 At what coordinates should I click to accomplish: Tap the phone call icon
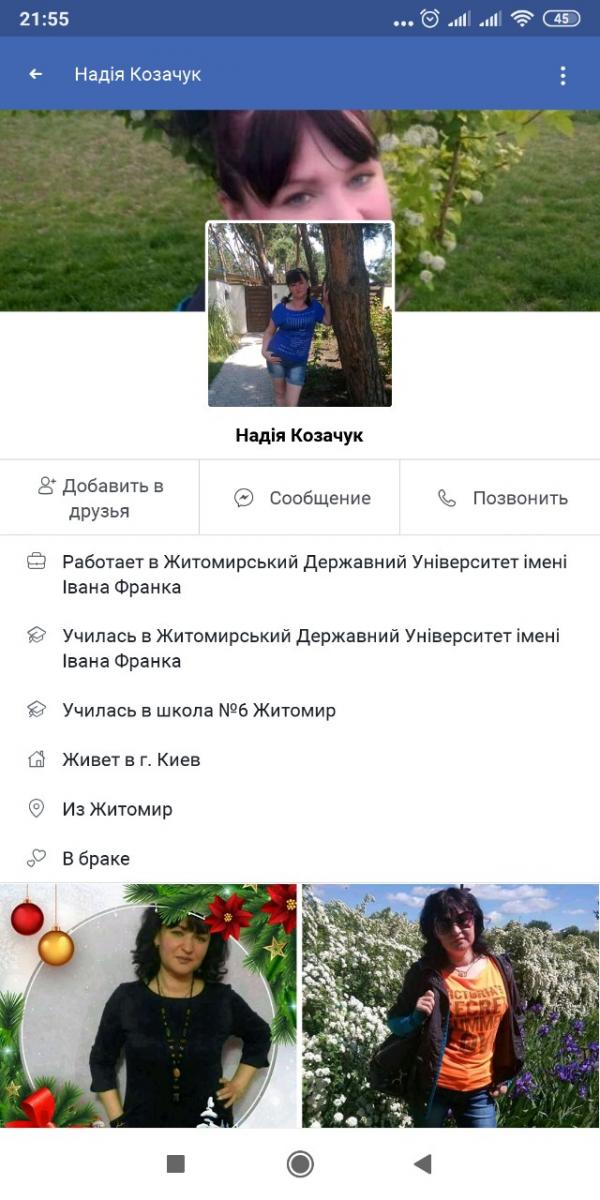[447, 498]
